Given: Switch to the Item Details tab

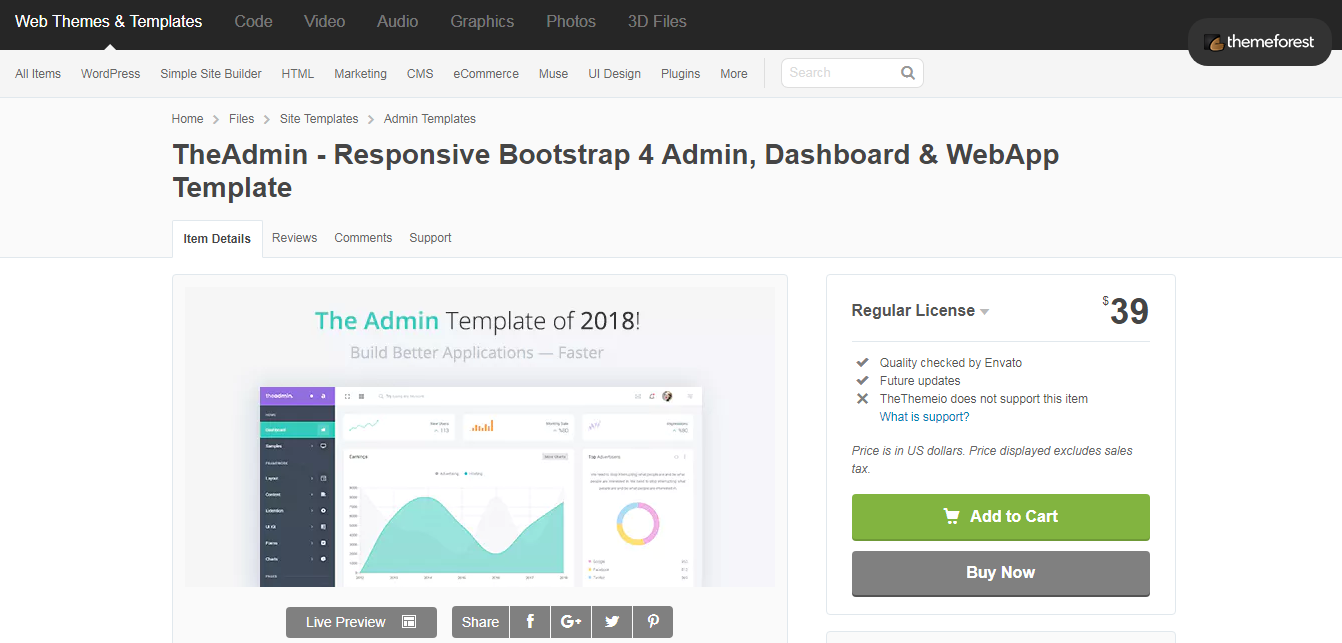Looking at the screenshot, I should [217, 239].
